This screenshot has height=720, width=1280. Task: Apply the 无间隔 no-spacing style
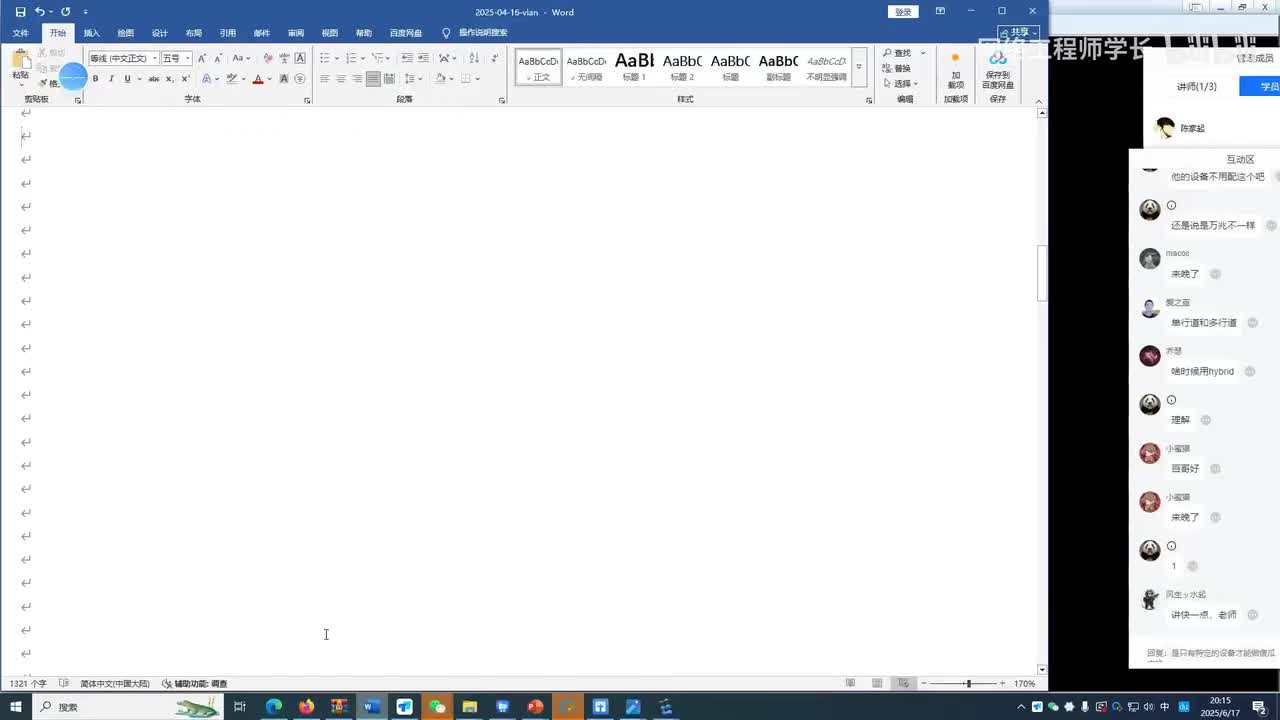coord(586,67)
